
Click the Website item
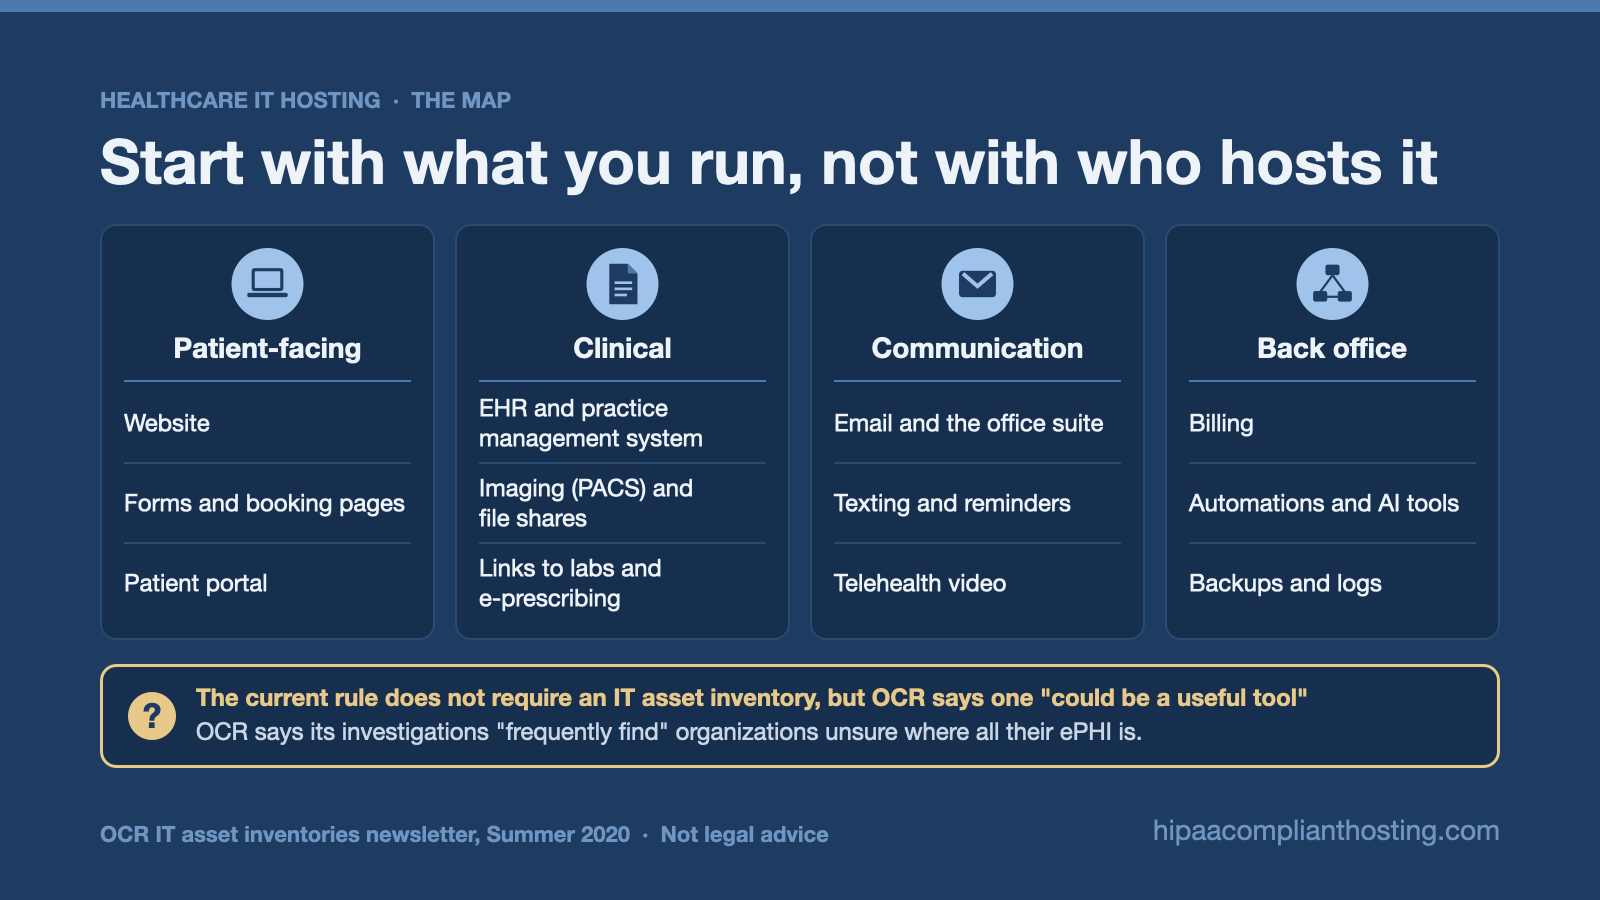pos(167,423)
